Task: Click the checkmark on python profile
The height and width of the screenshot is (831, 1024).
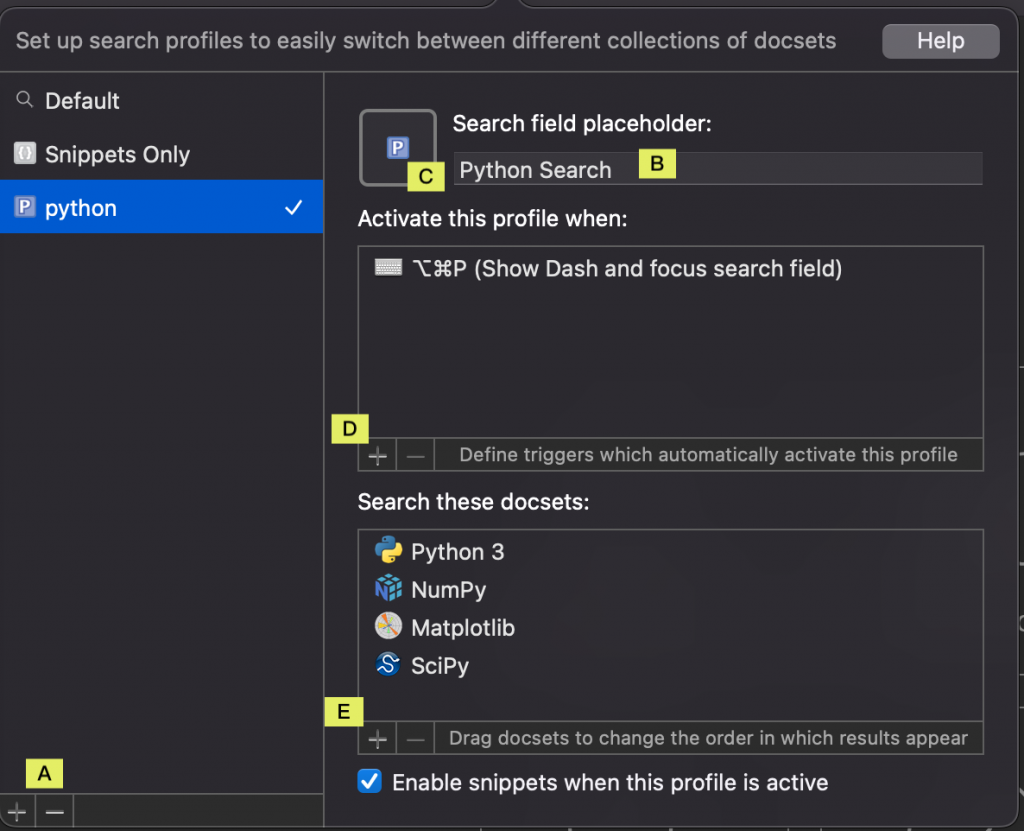Action: pyautogui.click(x=293, y=208)
